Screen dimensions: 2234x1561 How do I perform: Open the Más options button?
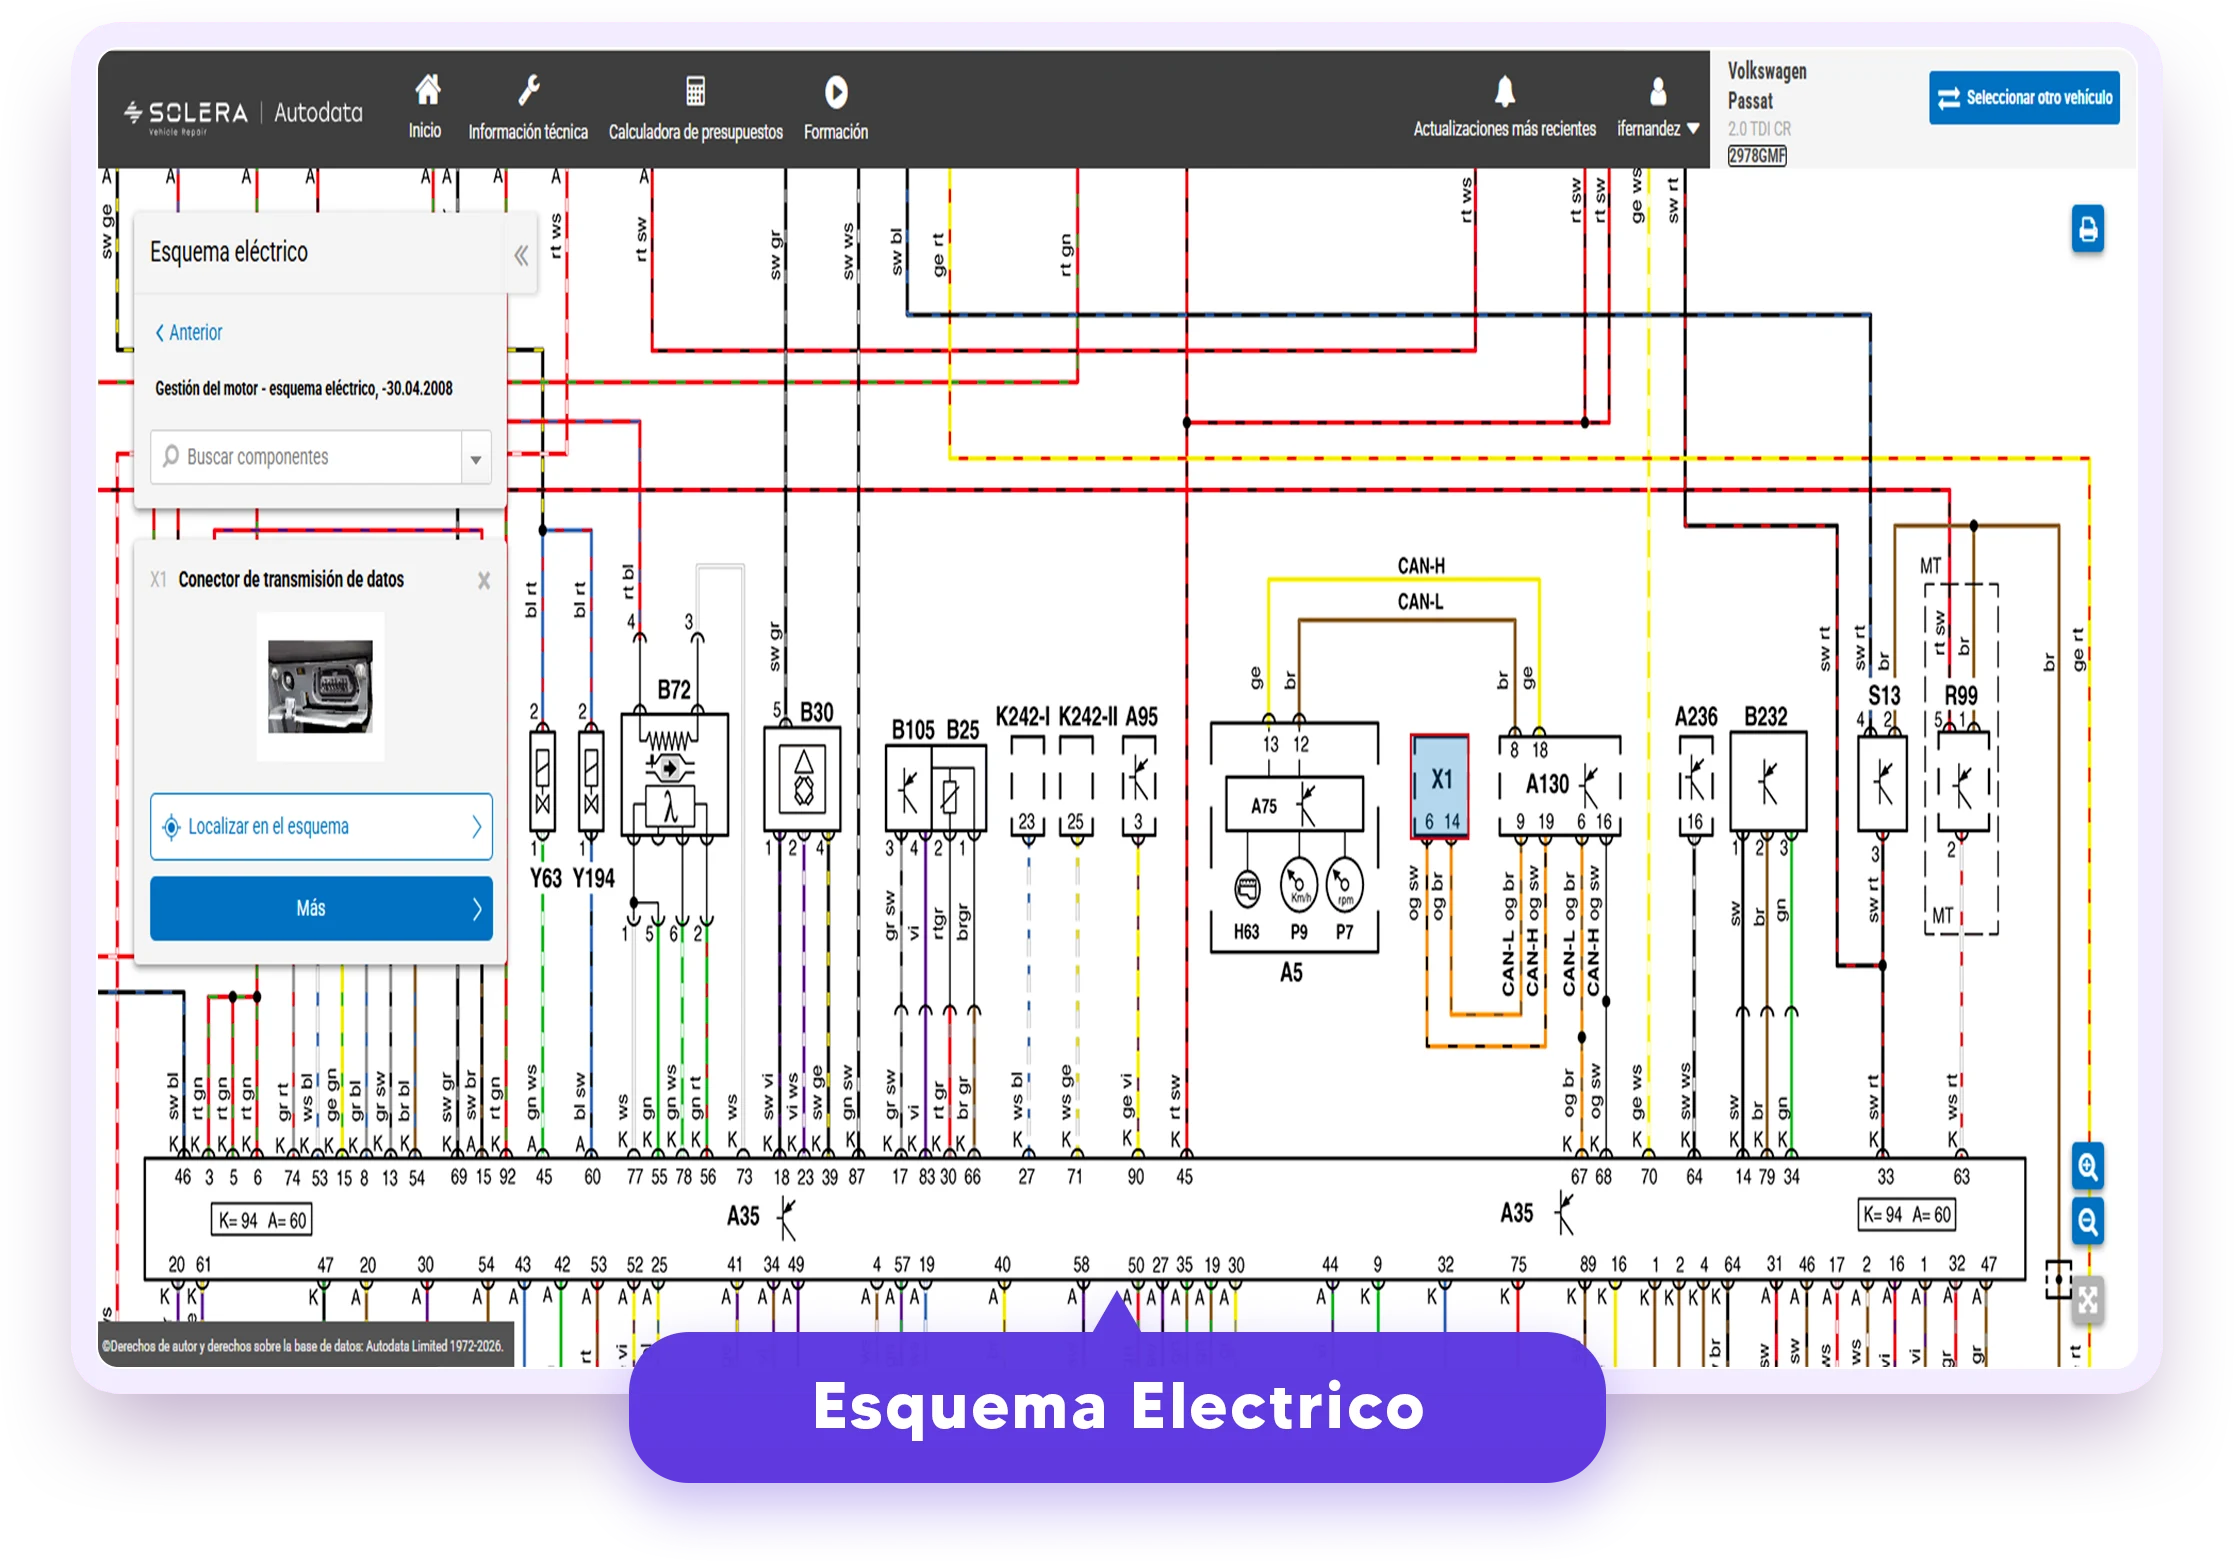pos(321,908)
